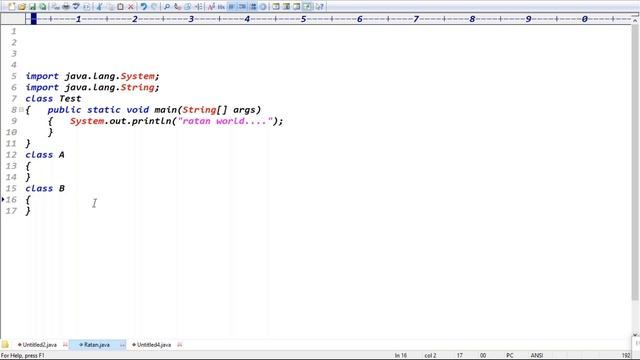Click the "col 2" status bar entry
640x360 pixels.
coord(430,356)
